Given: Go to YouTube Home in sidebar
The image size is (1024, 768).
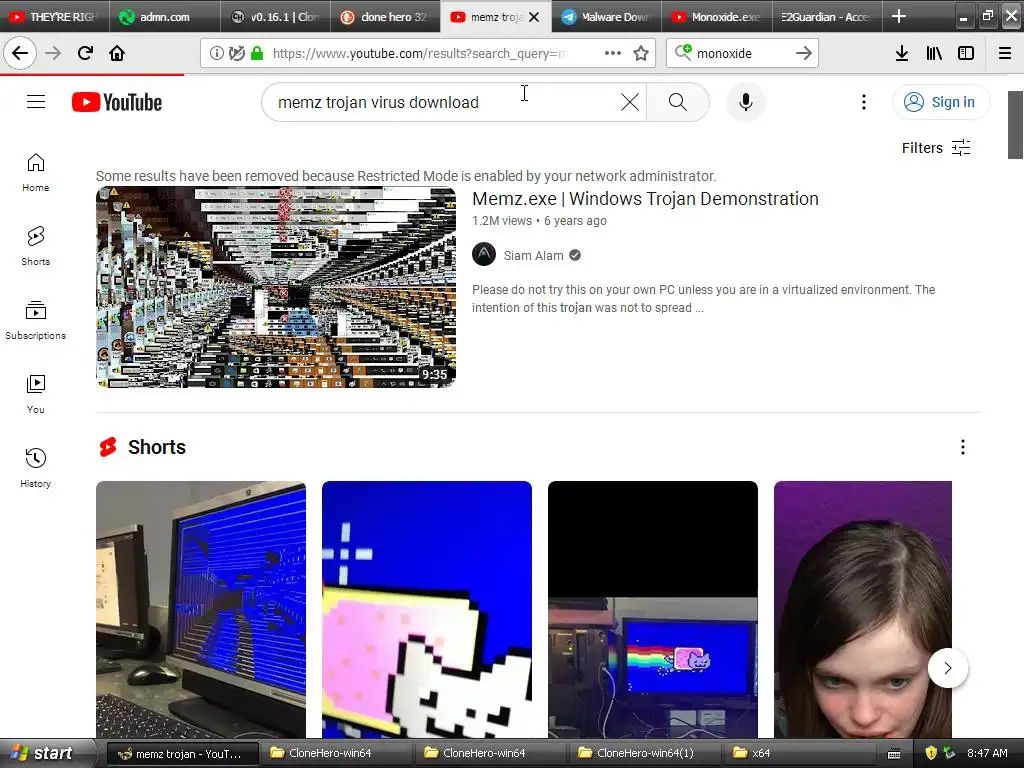Looking at the screenshot, I should 36,172.
